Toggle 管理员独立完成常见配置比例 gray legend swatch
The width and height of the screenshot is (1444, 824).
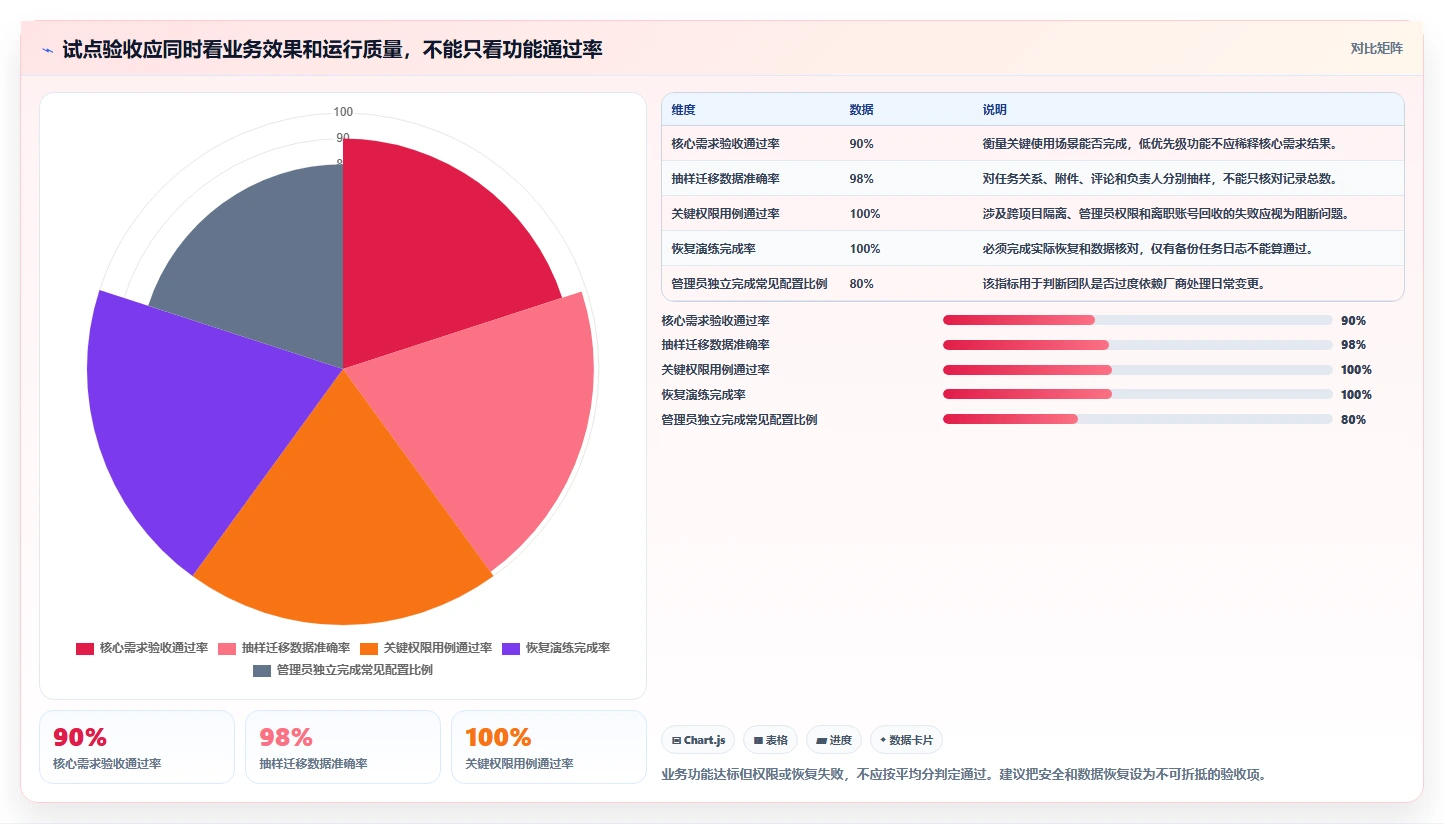pyautogui.click(x=262, y=670)
